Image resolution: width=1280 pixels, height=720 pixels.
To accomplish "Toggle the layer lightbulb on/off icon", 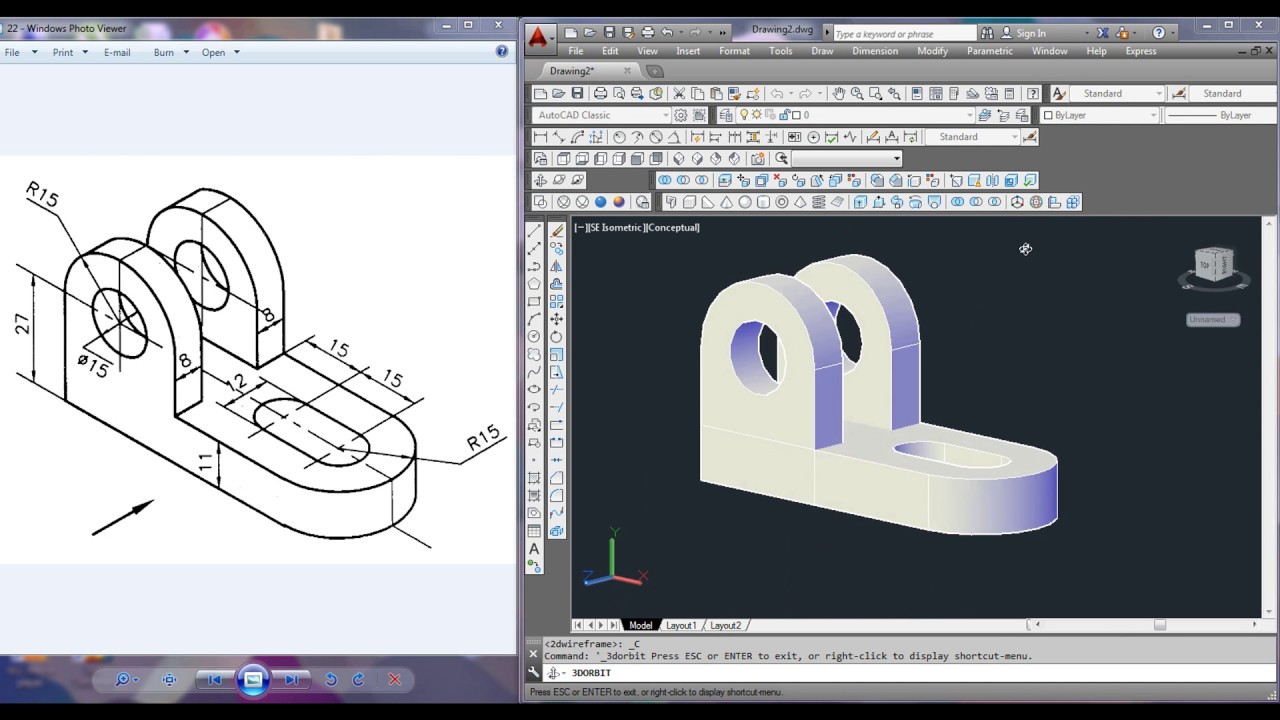I will click(744, 115).
